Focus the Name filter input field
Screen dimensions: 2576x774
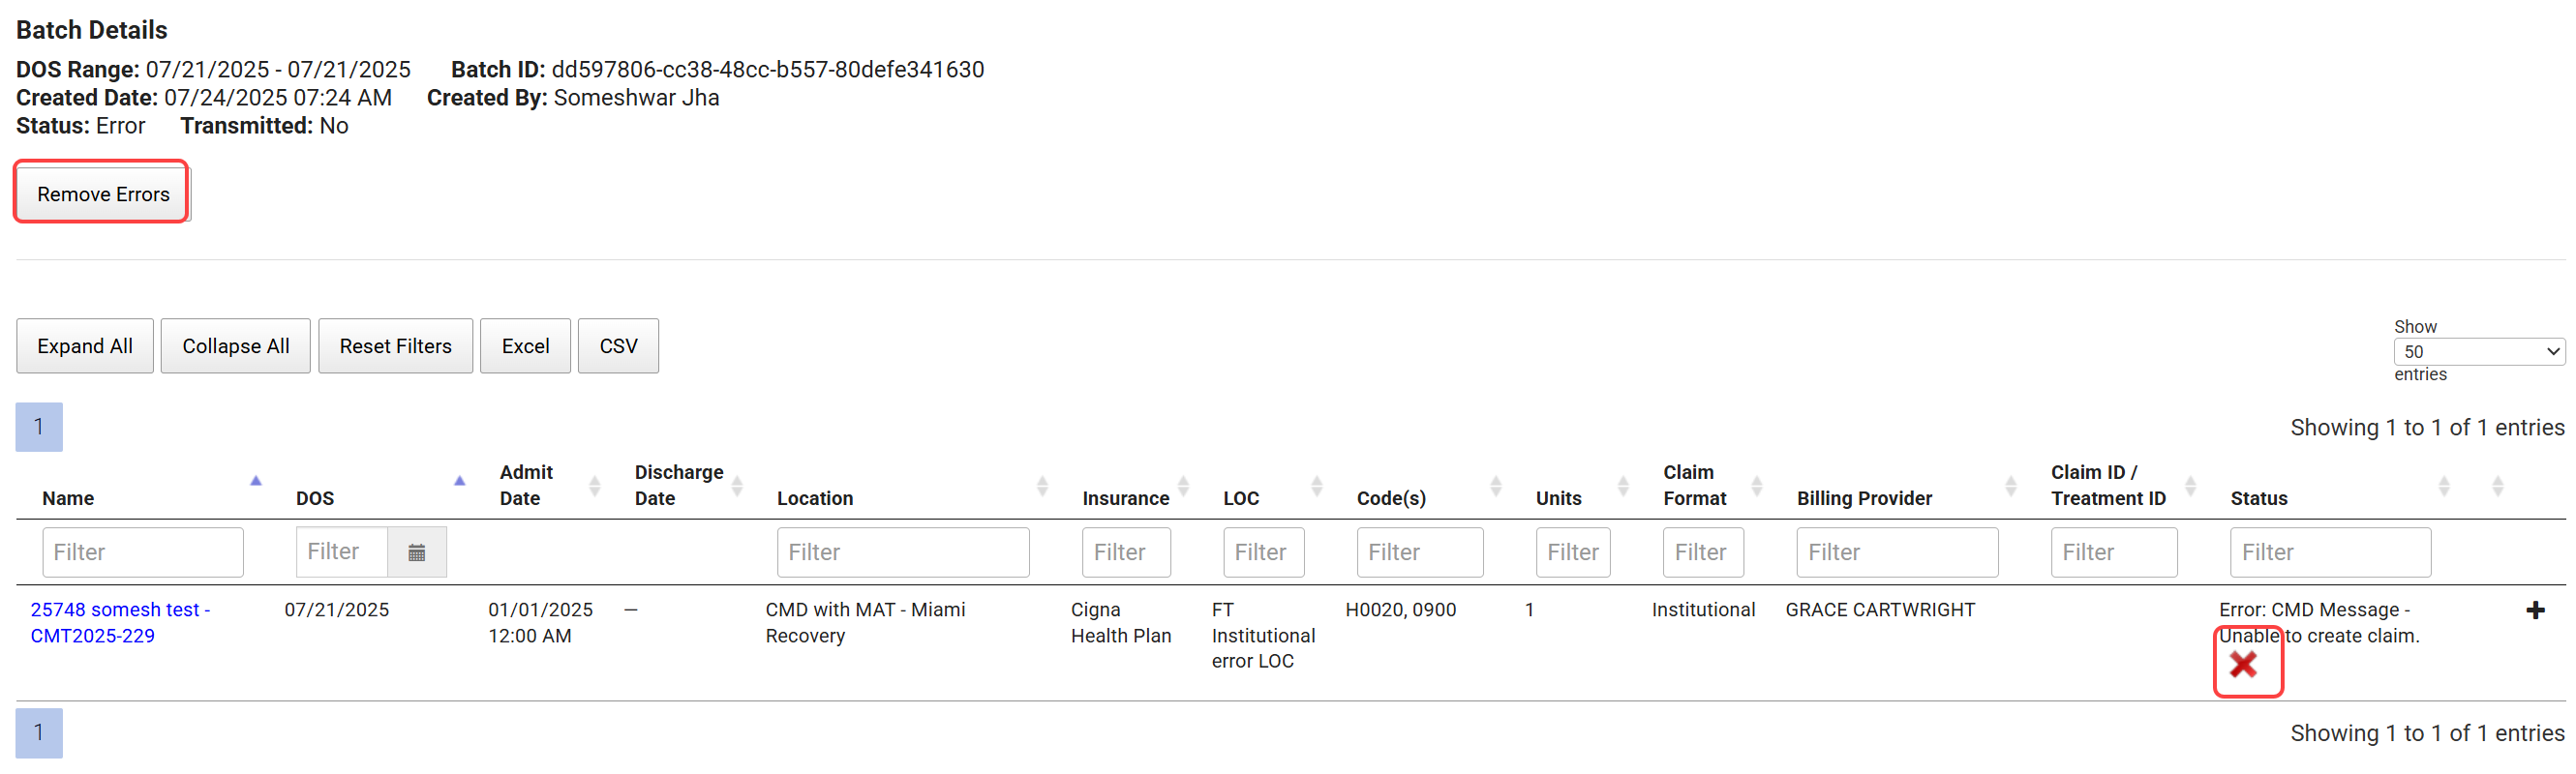coord(142,552)
